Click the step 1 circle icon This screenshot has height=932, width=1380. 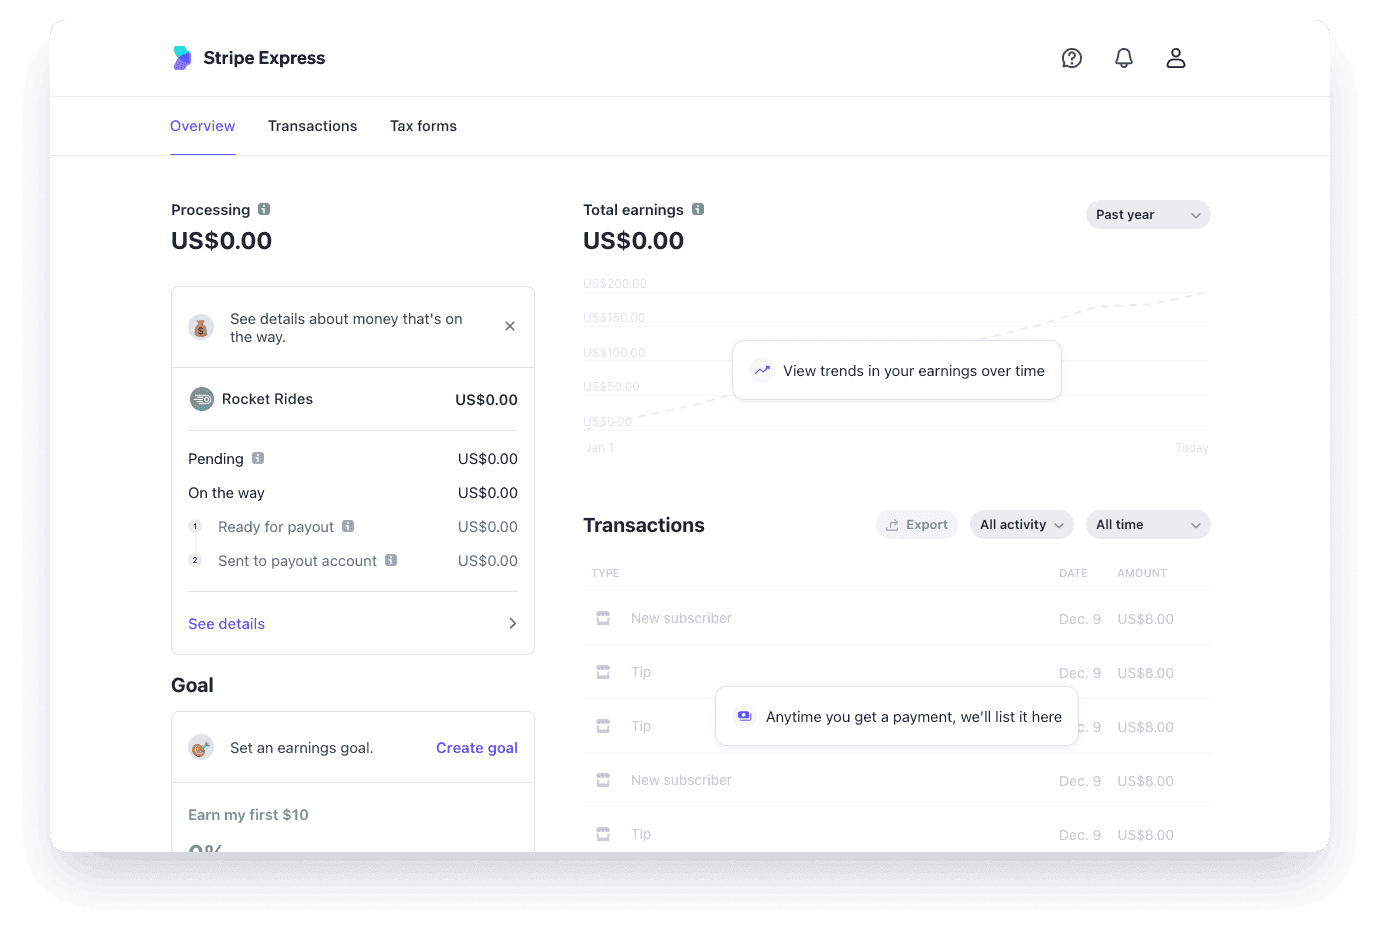coord(195,526)
